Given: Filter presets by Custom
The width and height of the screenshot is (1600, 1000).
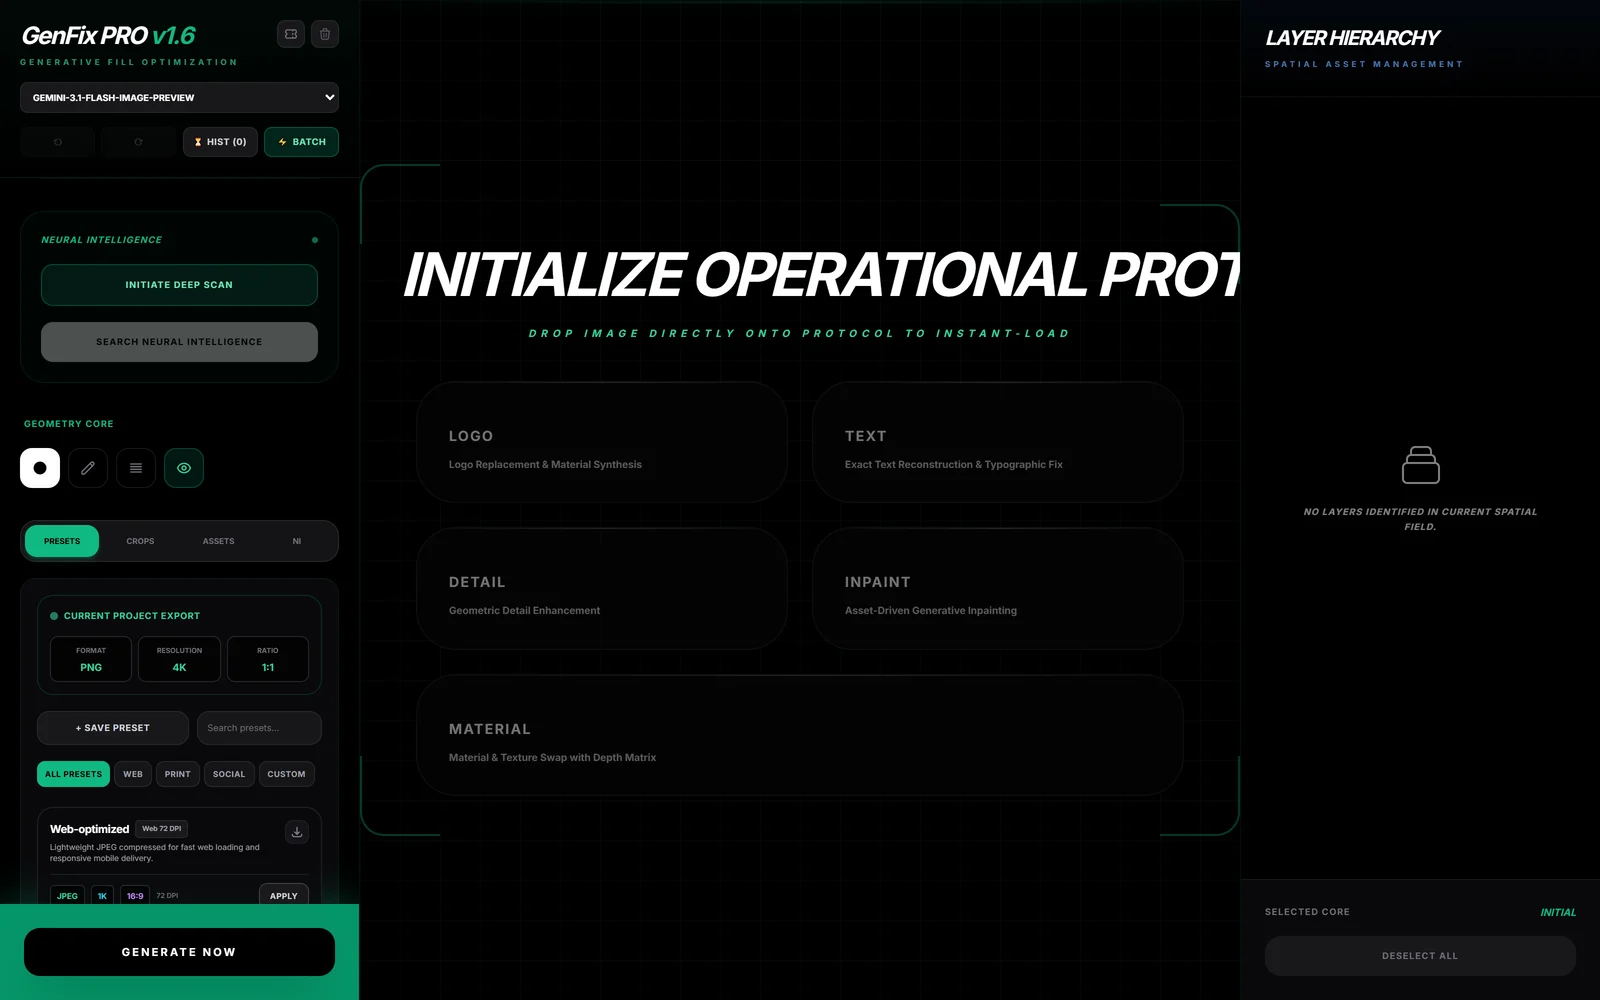Looking at the screenshot, I should pyautogui.click(x=286, y=774).
